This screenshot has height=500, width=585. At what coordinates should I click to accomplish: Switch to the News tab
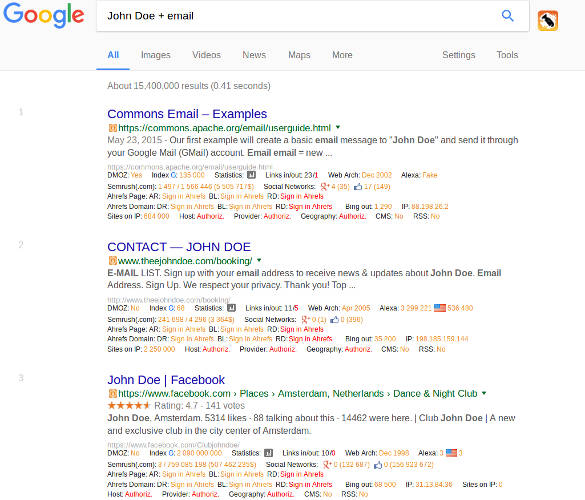coord(254,55)
